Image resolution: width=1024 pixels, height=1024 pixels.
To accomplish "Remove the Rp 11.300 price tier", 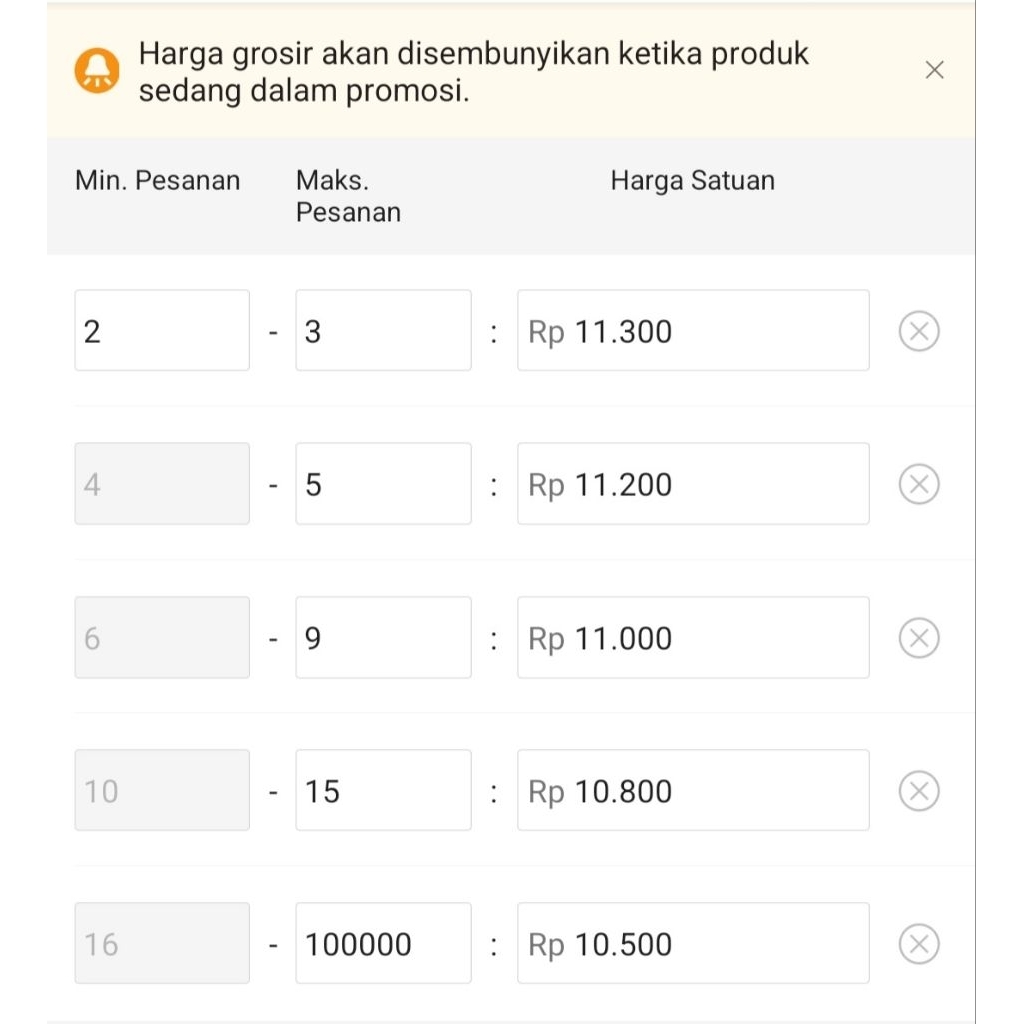I will (919, 331).
